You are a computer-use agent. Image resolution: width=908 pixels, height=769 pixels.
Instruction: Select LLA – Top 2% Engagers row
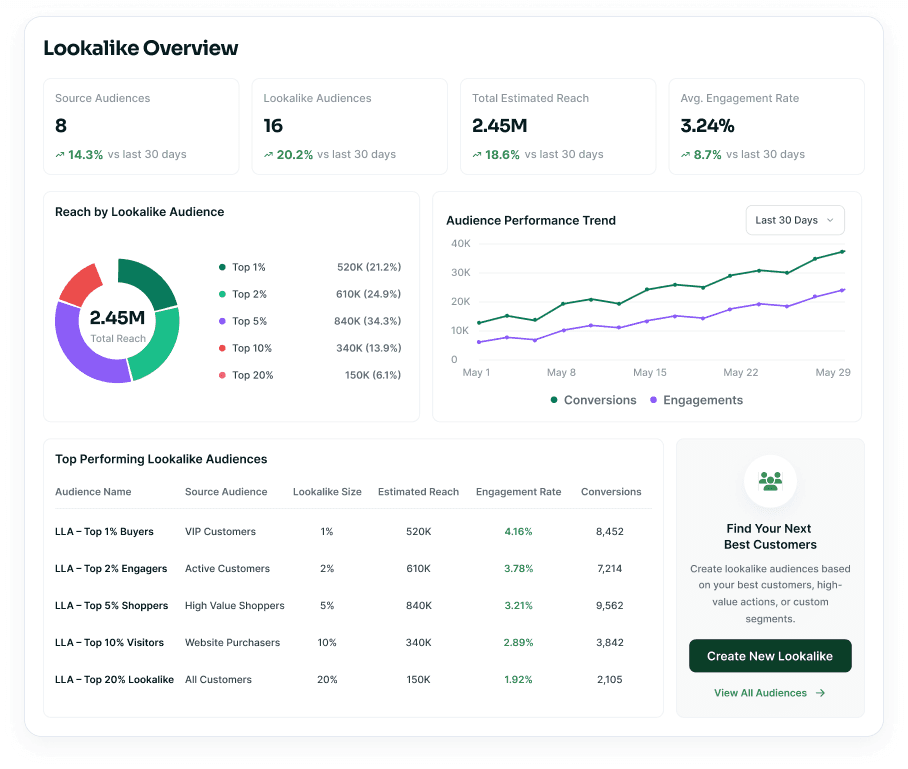353,569
